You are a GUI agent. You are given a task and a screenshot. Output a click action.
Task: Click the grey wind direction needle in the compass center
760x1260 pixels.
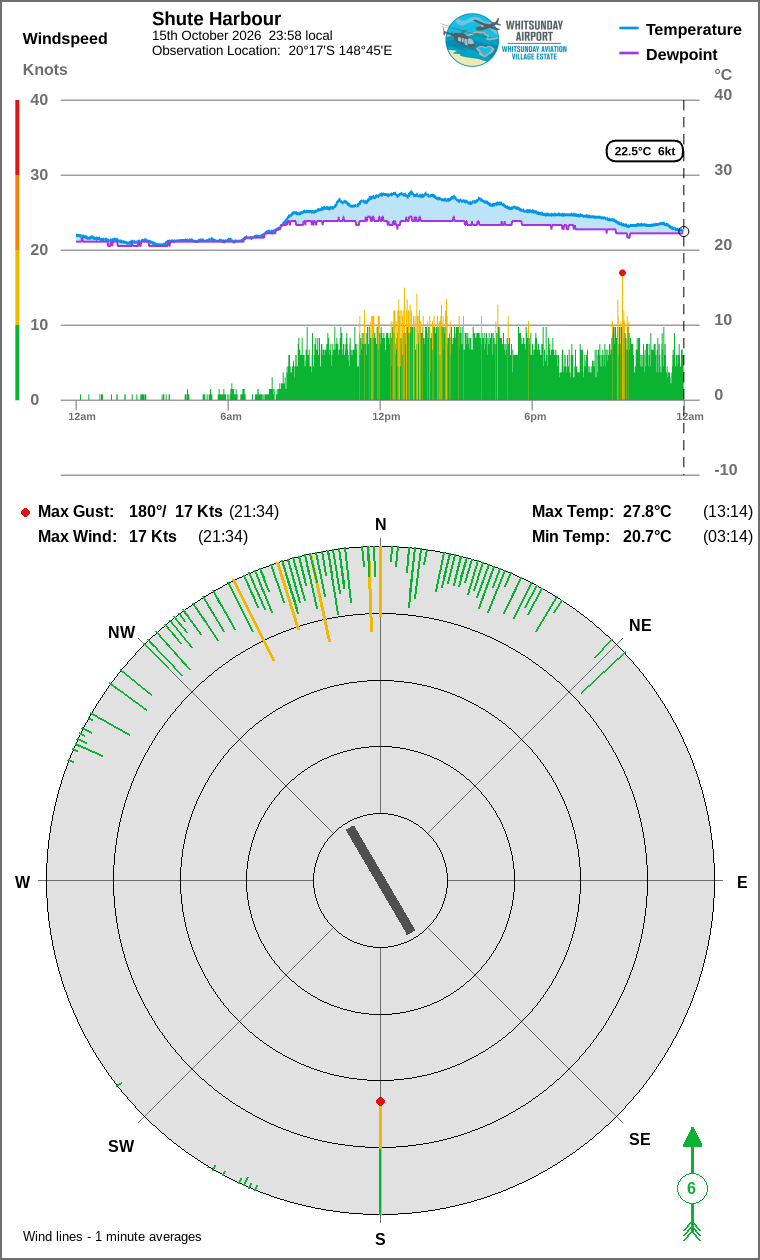380,880
